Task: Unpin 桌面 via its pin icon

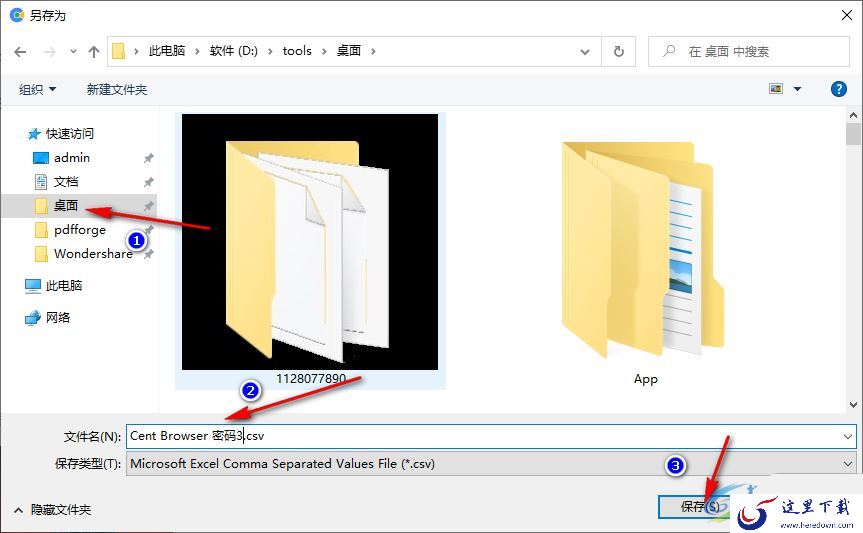Action: (x=148, y=206)
